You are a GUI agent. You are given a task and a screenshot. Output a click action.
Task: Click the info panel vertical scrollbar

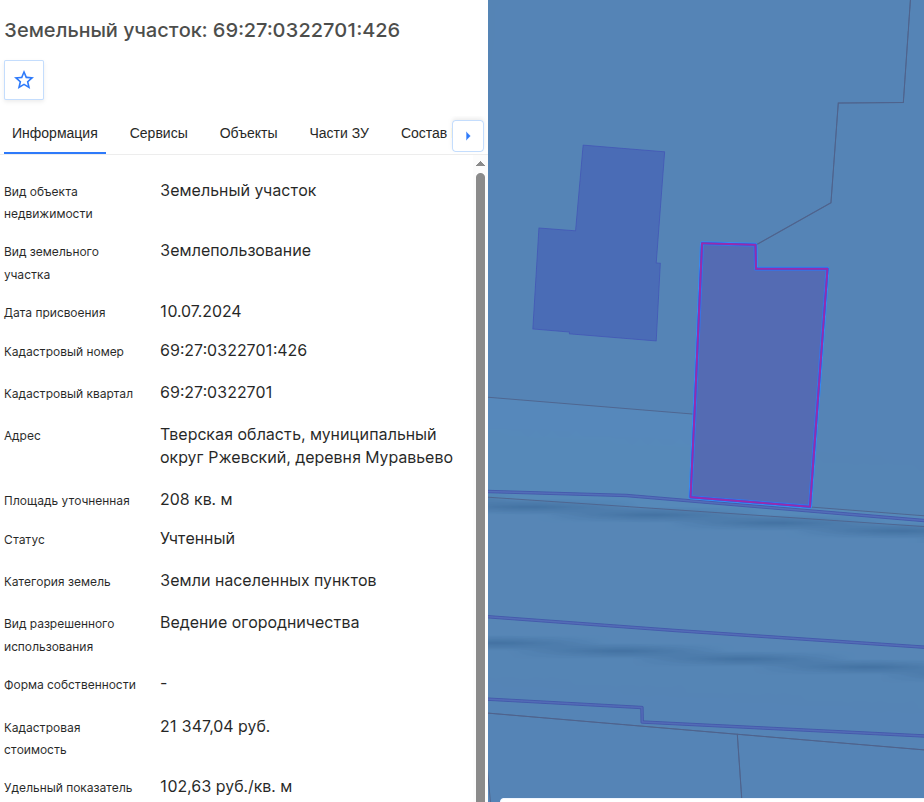480,487
